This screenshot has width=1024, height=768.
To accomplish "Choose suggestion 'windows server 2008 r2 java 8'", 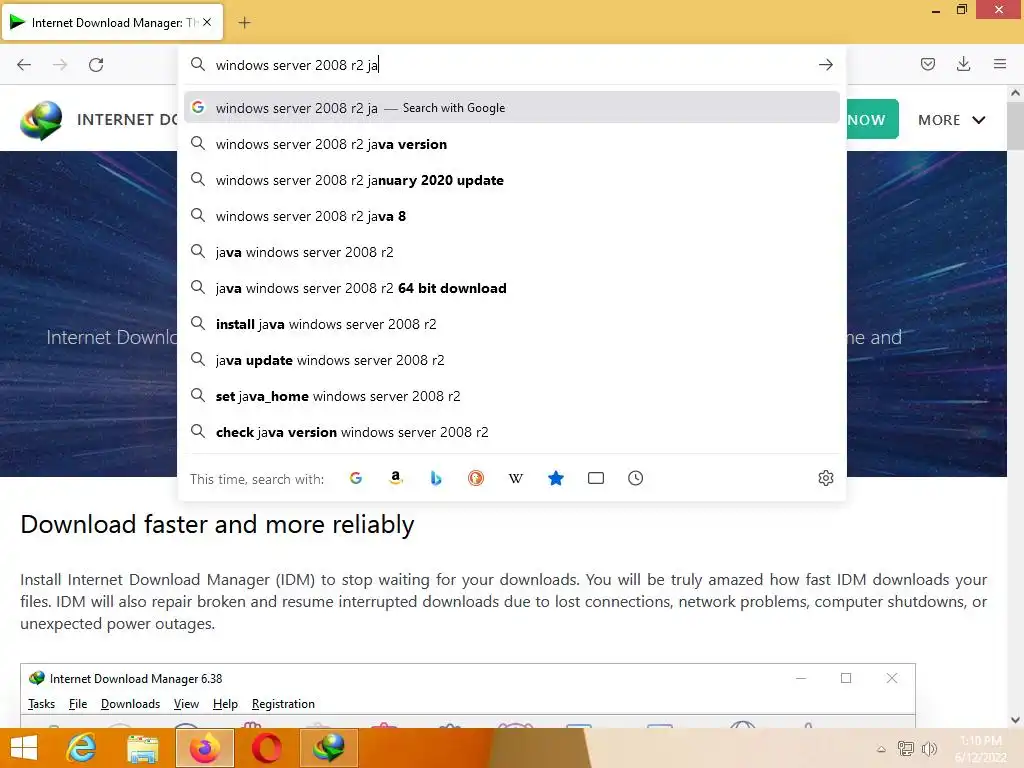I will pyautogui.click(x=512, y=216).
